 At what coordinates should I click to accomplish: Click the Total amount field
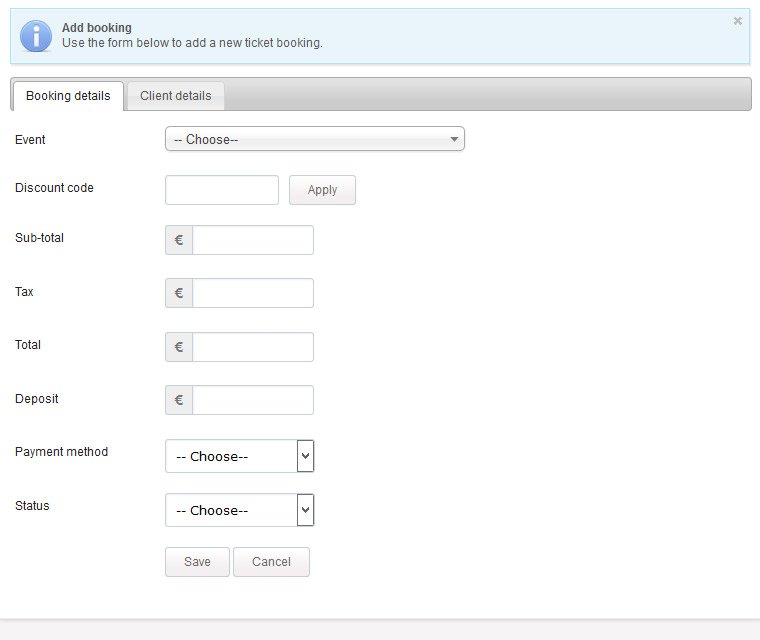253,347
